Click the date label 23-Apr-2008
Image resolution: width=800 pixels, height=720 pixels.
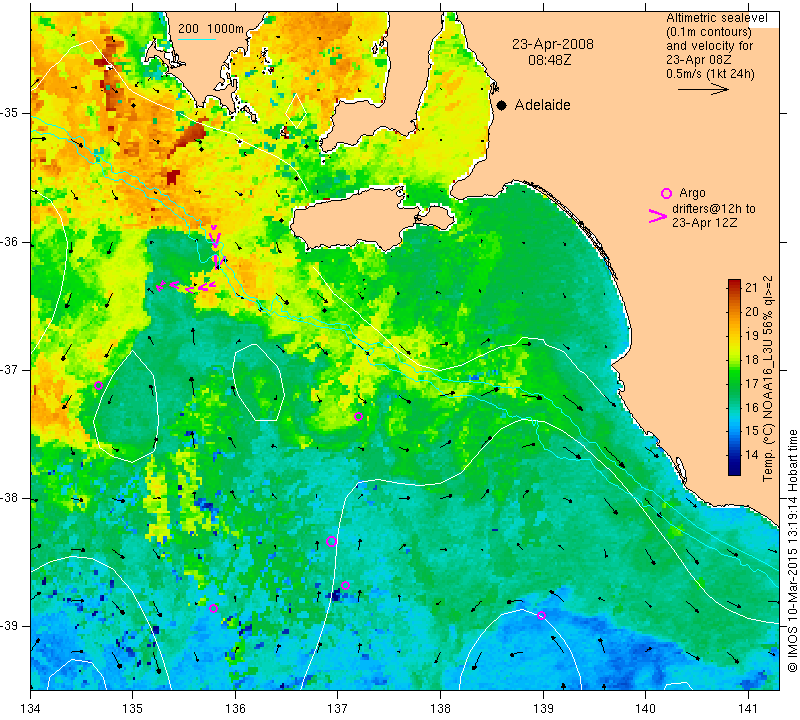coord(553,44)
